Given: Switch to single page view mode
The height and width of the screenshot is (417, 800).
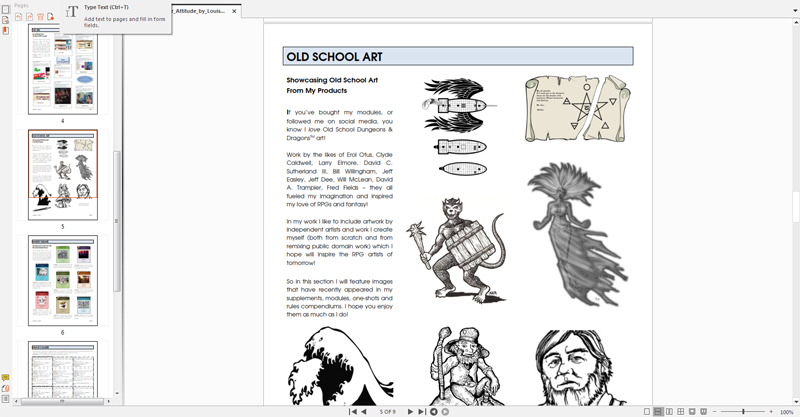Looking at the screenshot, I should tap(647, 411).
